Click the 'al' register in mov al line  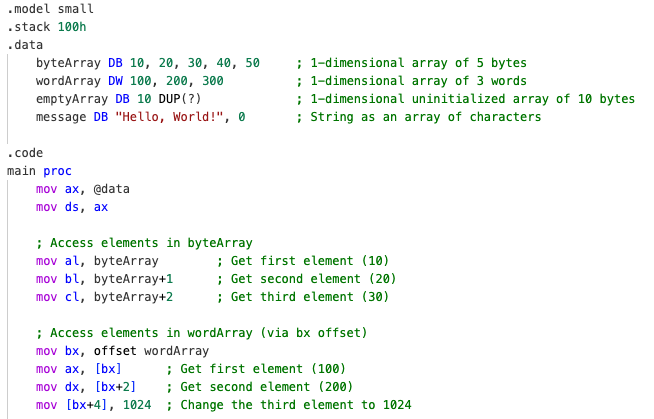(72, 261)
